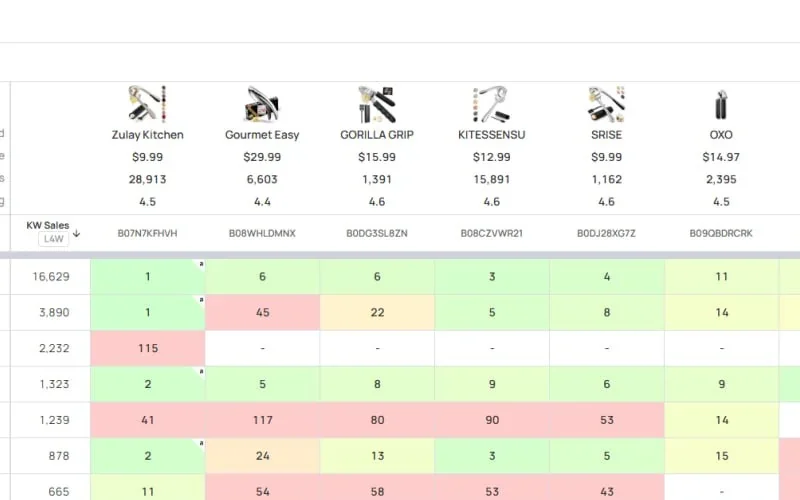Viewport: 800px width, 500px height.
Task: Click the OXO cell showing 15
Action: tap(721, 456)
